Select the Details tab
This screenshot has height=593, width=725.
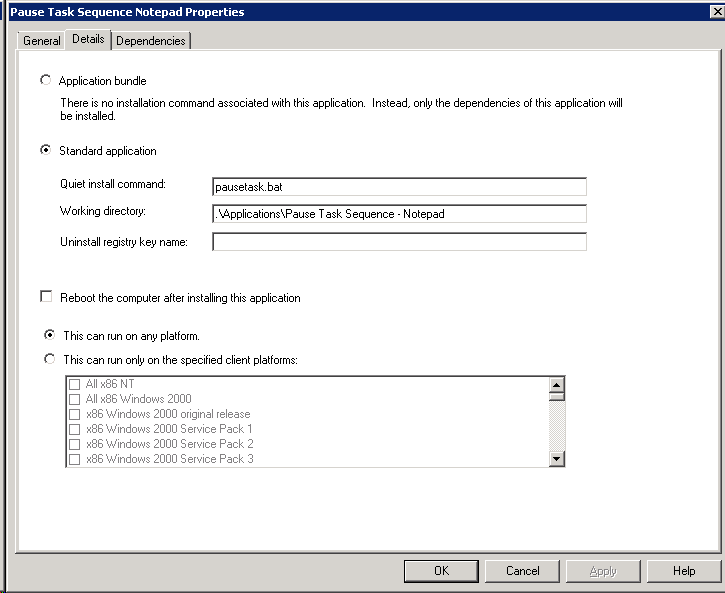88,39
